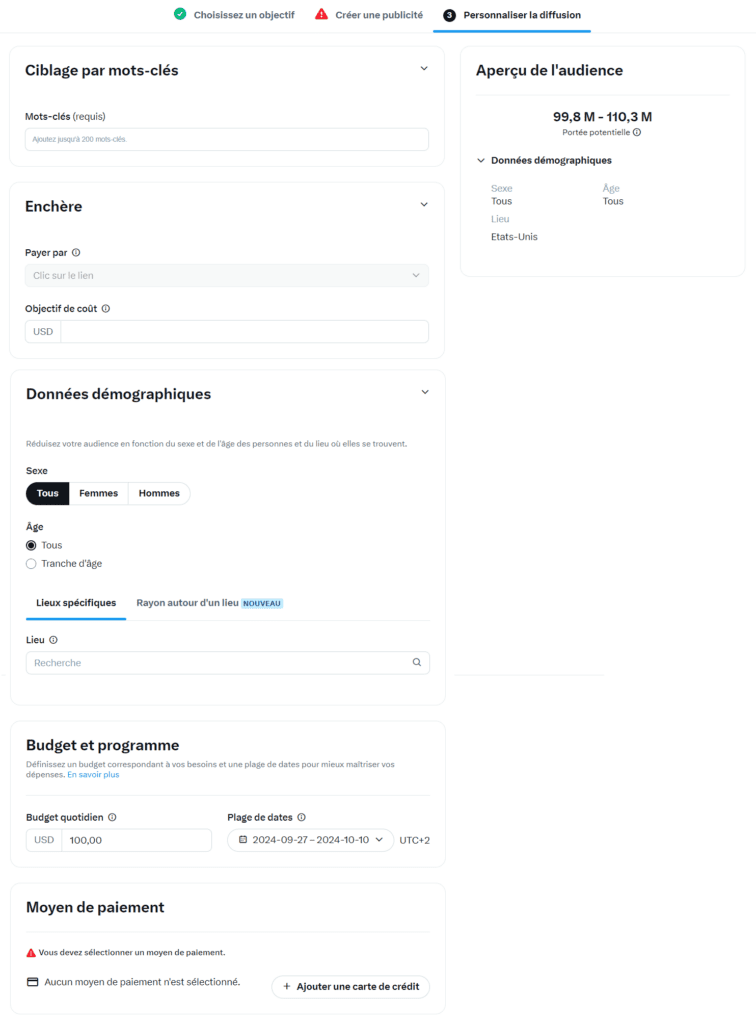Click the red warning icon on Créer une publicité
Screen dimensions: 756x1024
click(x=321, y=14)
